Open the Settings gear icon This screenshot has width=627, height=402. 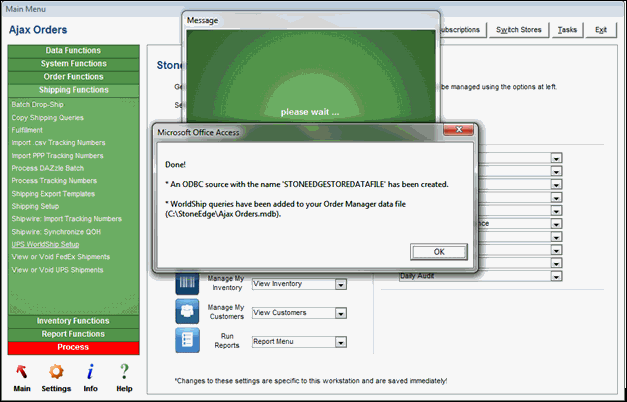[56, 372]
